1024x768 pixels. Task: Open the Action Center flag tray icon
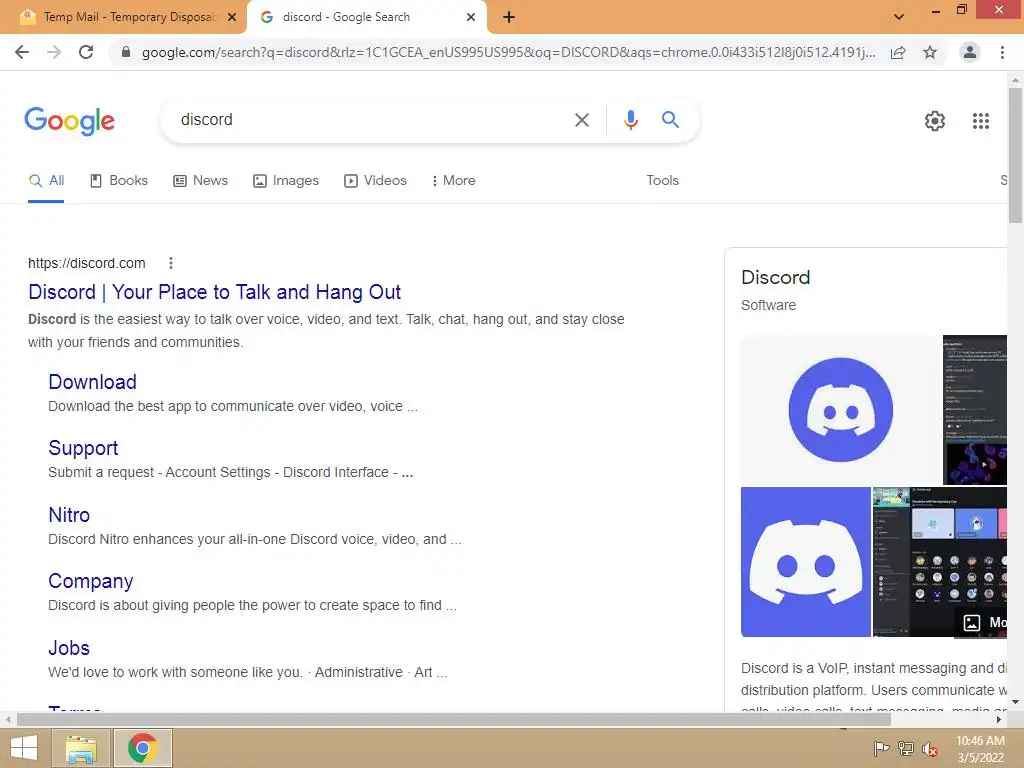pos(882,749)
